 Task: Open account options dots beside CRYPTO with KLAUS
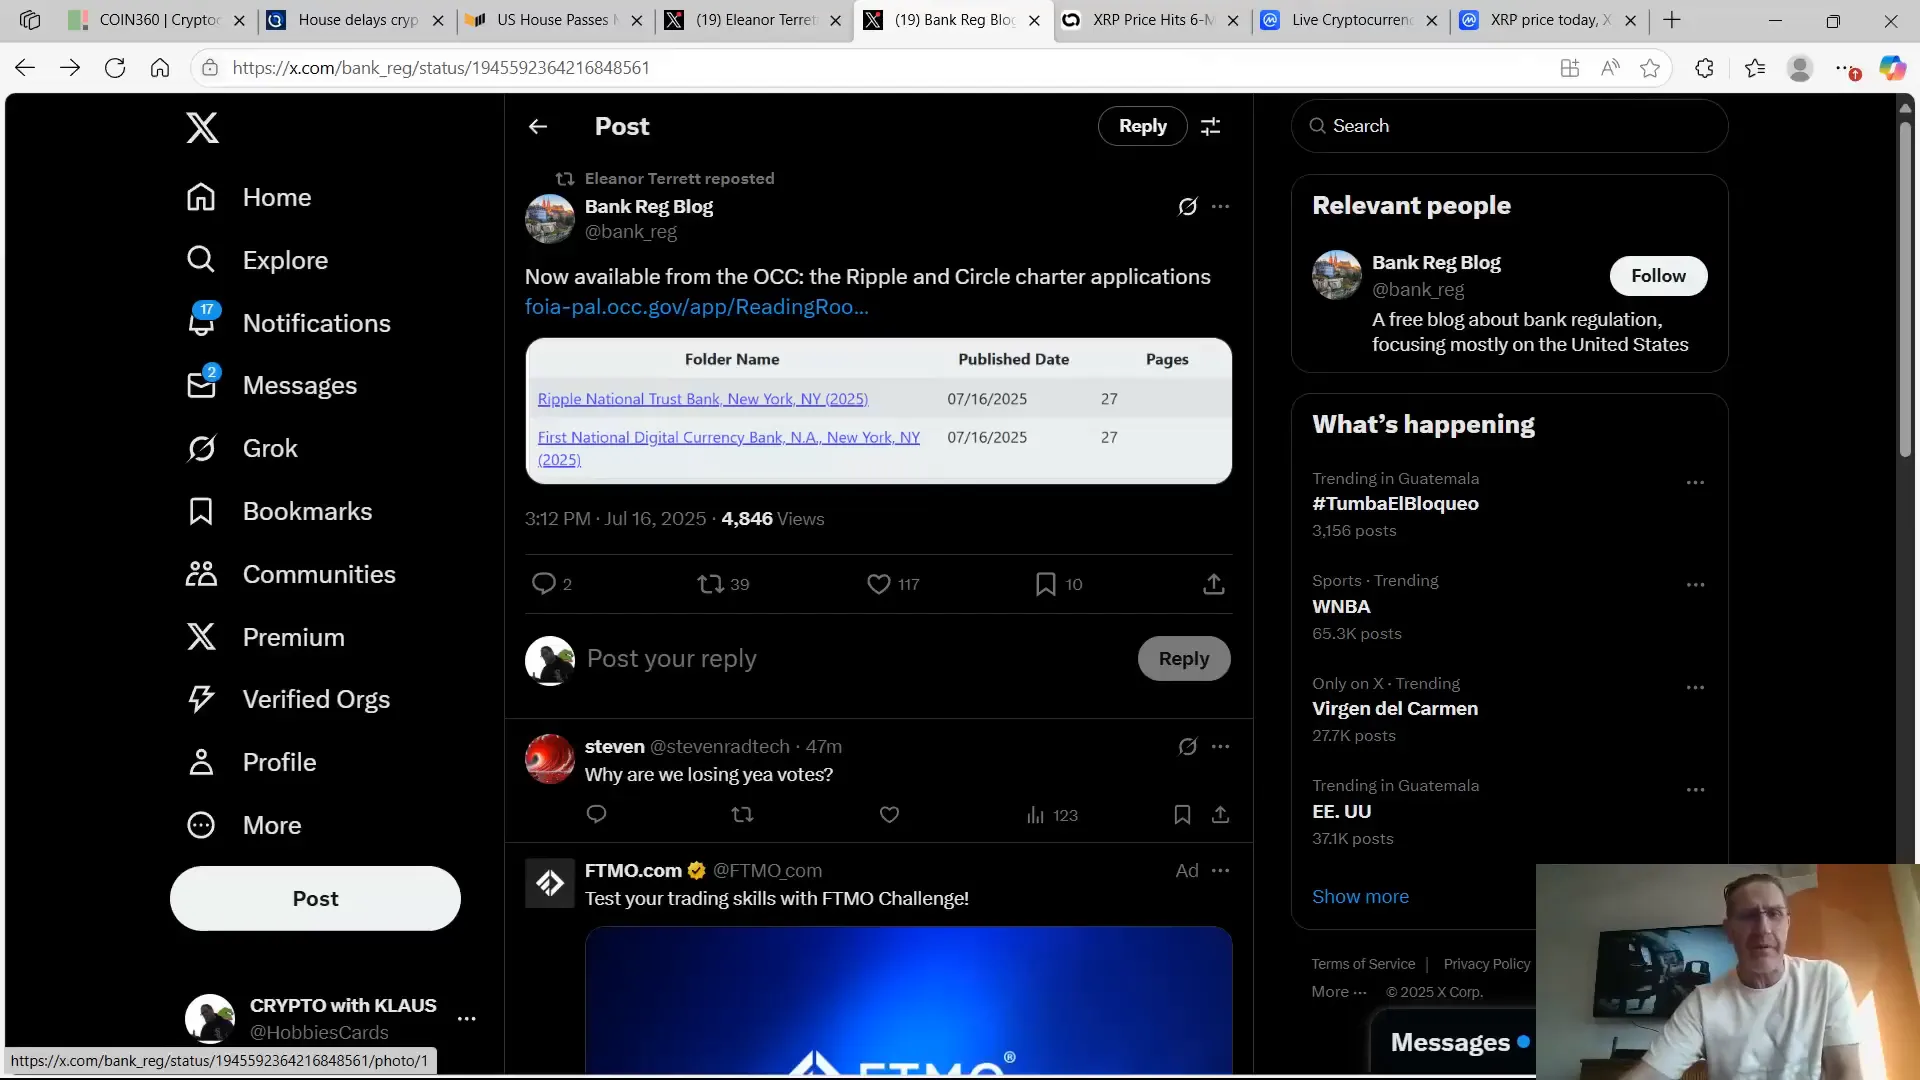click(x=466, y=1019)
